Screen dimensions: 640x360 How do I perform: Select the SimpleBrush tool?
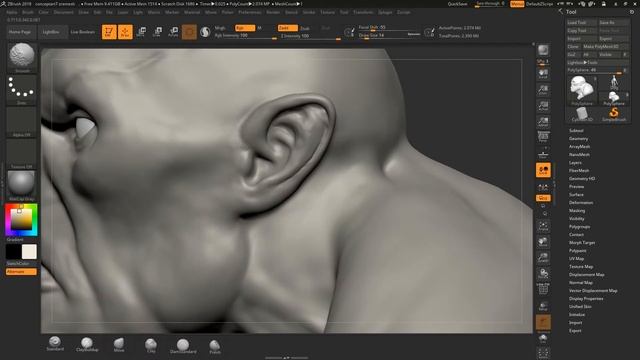(614, 114)
